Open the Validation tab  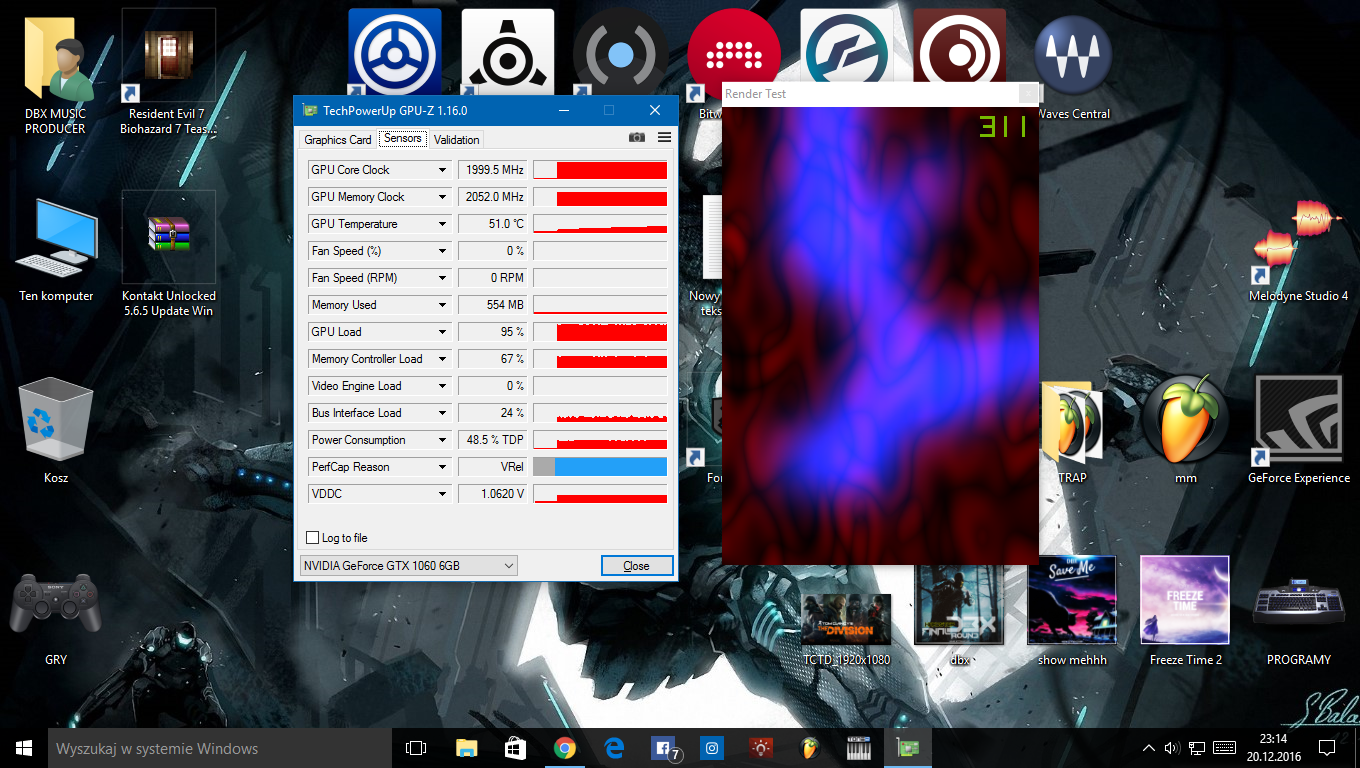pyautogui.click(x=457, y=140)
